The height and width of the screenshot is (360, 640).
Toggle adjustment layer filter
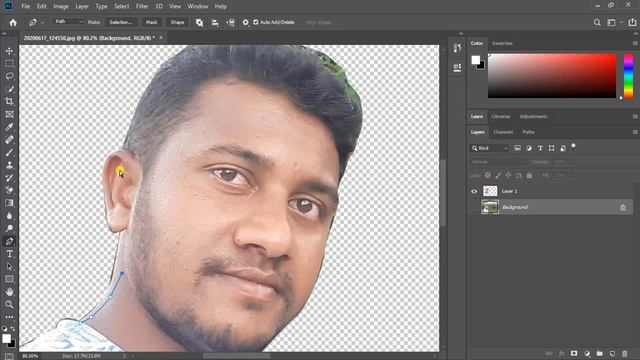pyautogui.click(x=529, y=148)
